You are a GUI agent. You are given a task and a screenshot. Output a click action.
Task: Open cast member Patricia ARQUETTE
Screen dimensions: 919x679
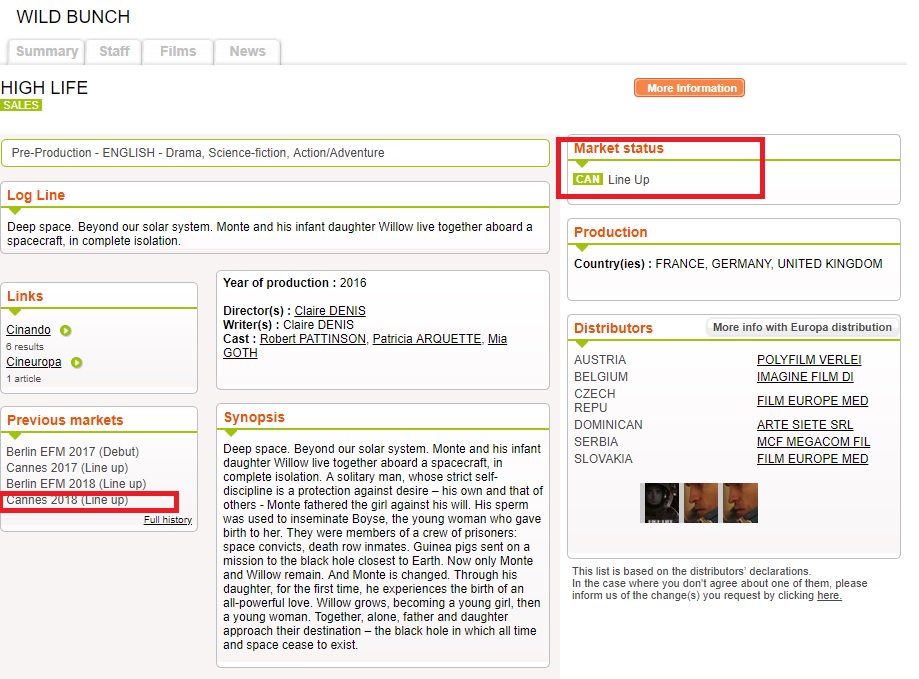(427, 339)
